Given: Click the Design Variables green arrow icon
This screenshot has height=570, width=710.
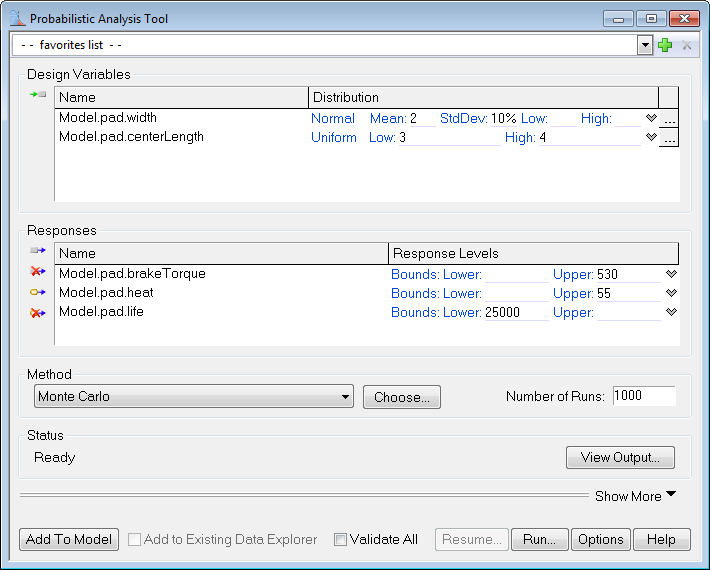Looking at the screenshot, I should pos(38,94).
